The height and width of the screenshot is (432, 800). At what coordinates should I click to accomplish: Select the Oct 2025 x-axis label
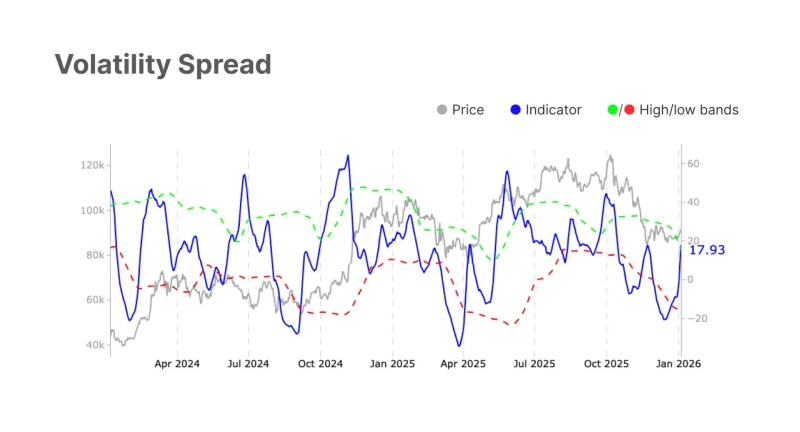pos(606,364)
